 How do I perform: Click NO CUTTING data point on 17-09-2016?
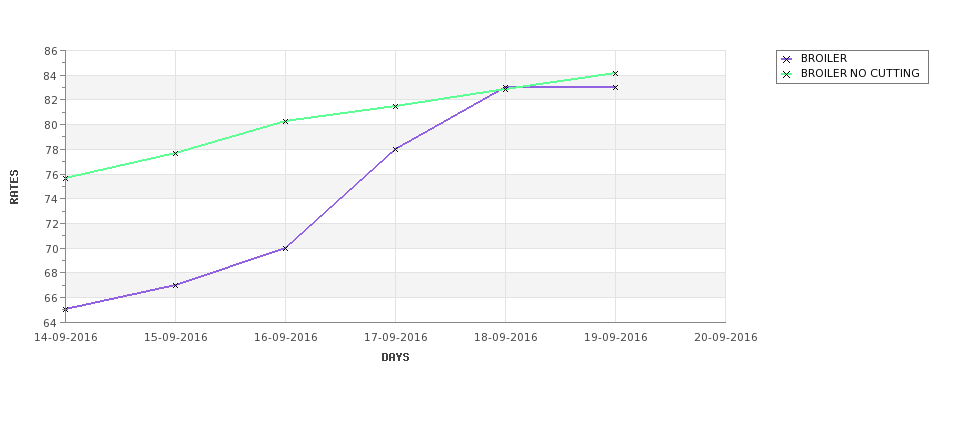tap(395, 106)
